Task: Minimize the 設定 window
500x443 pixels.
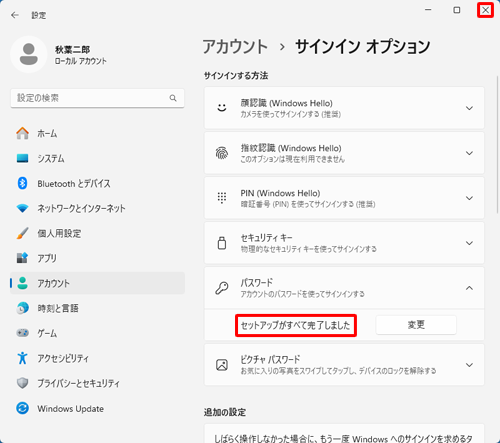Action: [x=428, y=10]
